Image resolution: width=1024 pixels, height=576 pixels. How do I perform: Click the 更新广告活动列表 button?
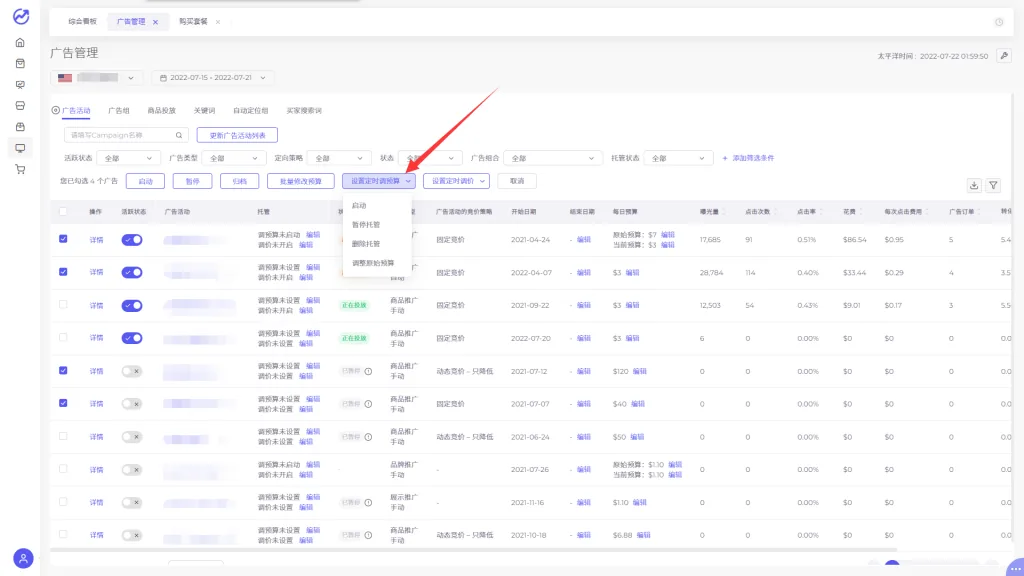[x=237, y=135]
